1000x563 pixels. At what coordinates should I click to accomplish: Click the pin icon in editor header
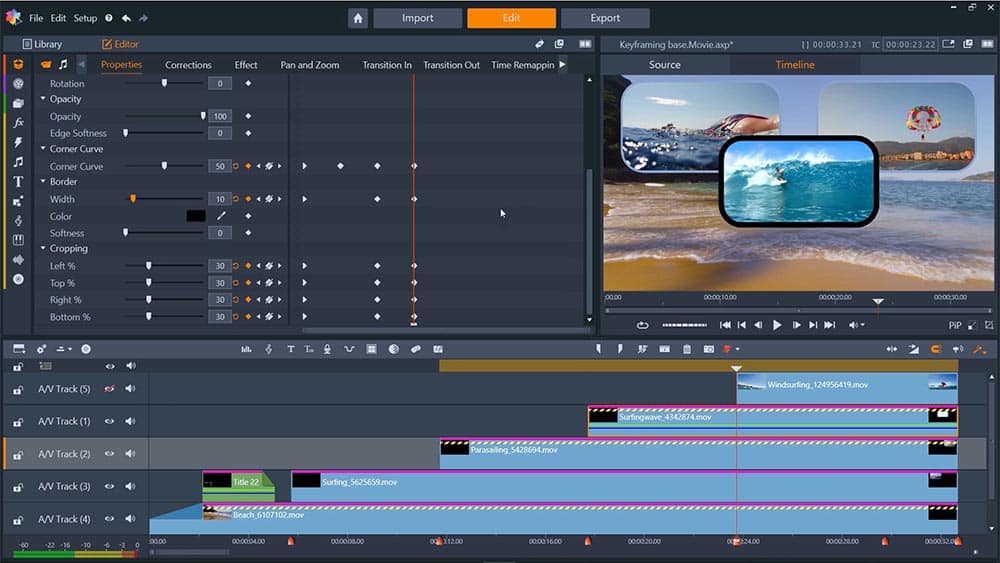pyautogui.click(x=540, y=44)
